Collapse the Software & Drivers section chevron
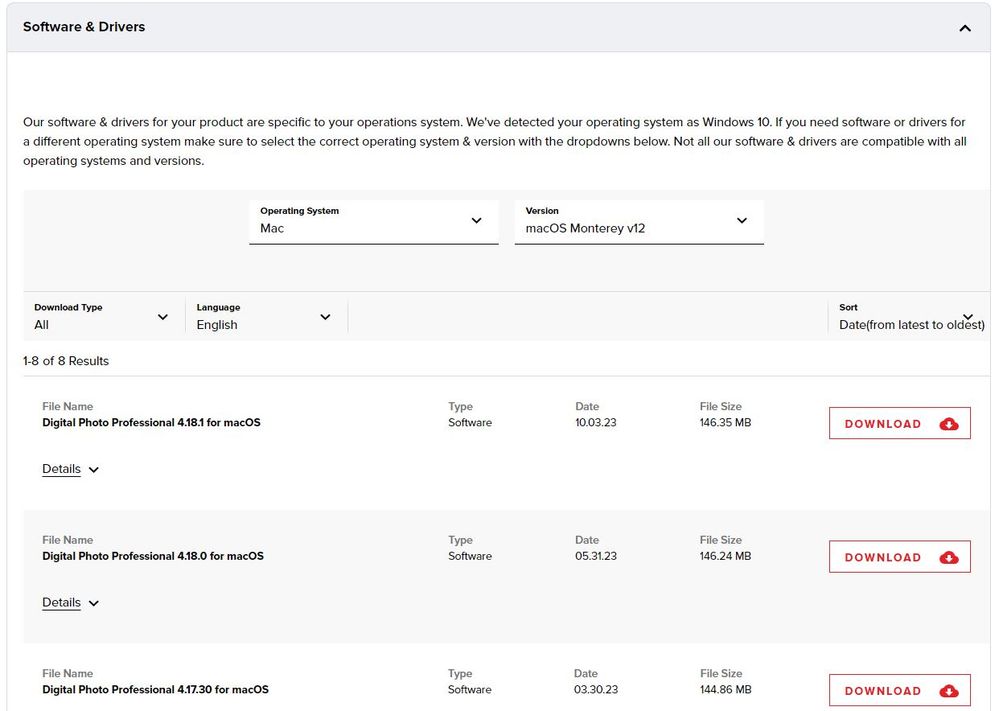This screenshot has width=999, height=711. tap(964, 28)
